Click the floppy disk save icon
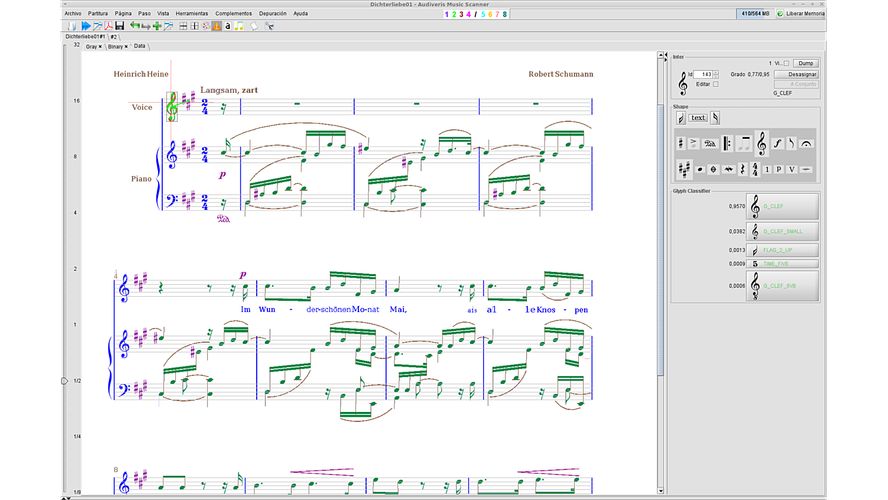This screenshot has width=888, height=500. click(119, 26)
